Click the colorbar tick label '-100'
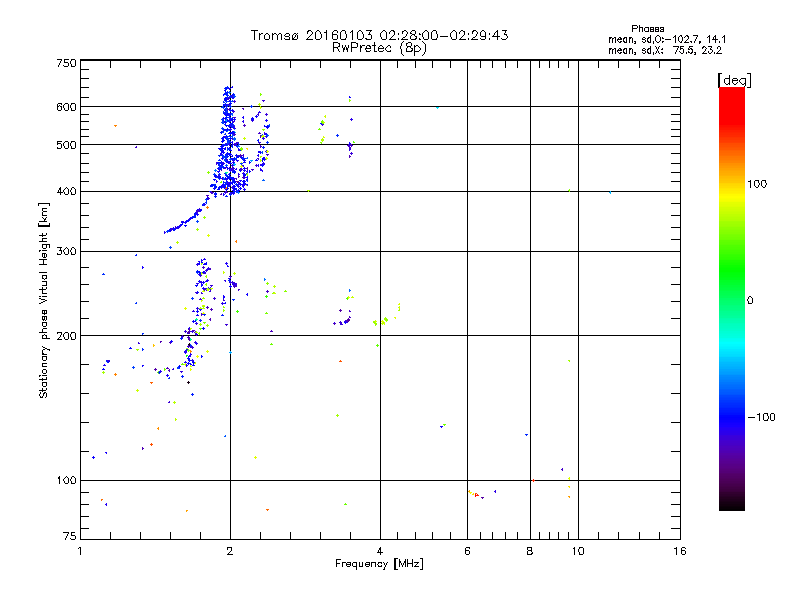This screenshot has height=600, width=800. click(762, 417)
